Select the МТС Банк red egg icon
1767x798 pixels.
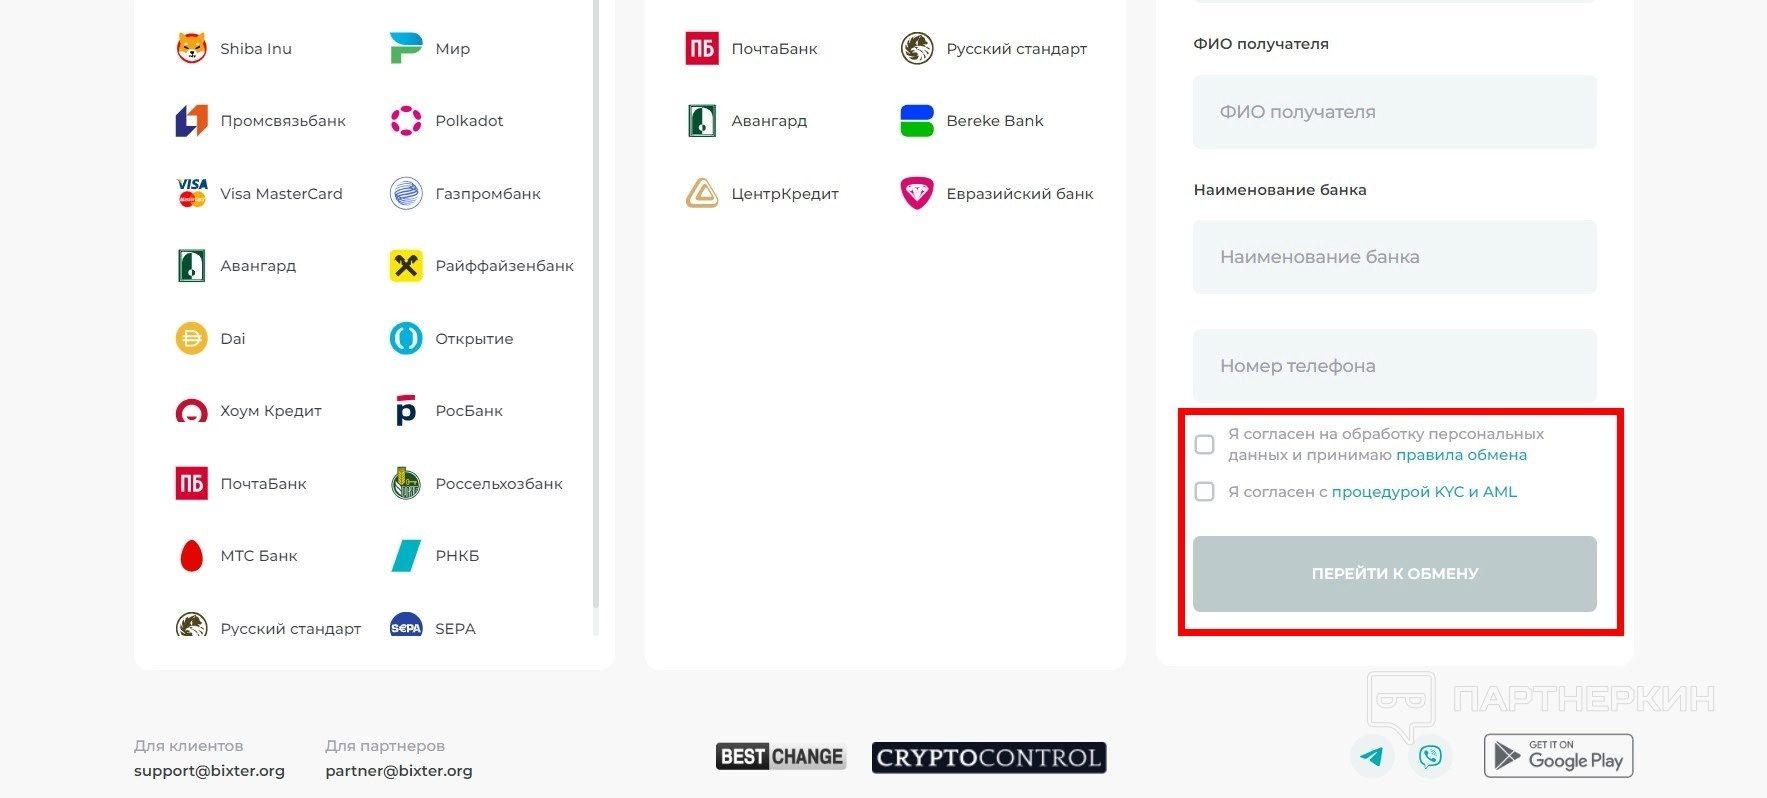(191, 556)
